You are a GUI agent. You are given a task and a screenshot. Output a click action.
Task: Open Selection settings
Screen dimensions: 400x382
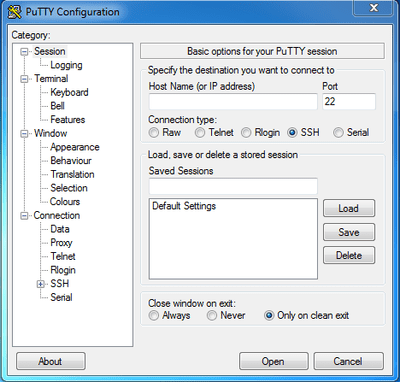coord(69,188)
